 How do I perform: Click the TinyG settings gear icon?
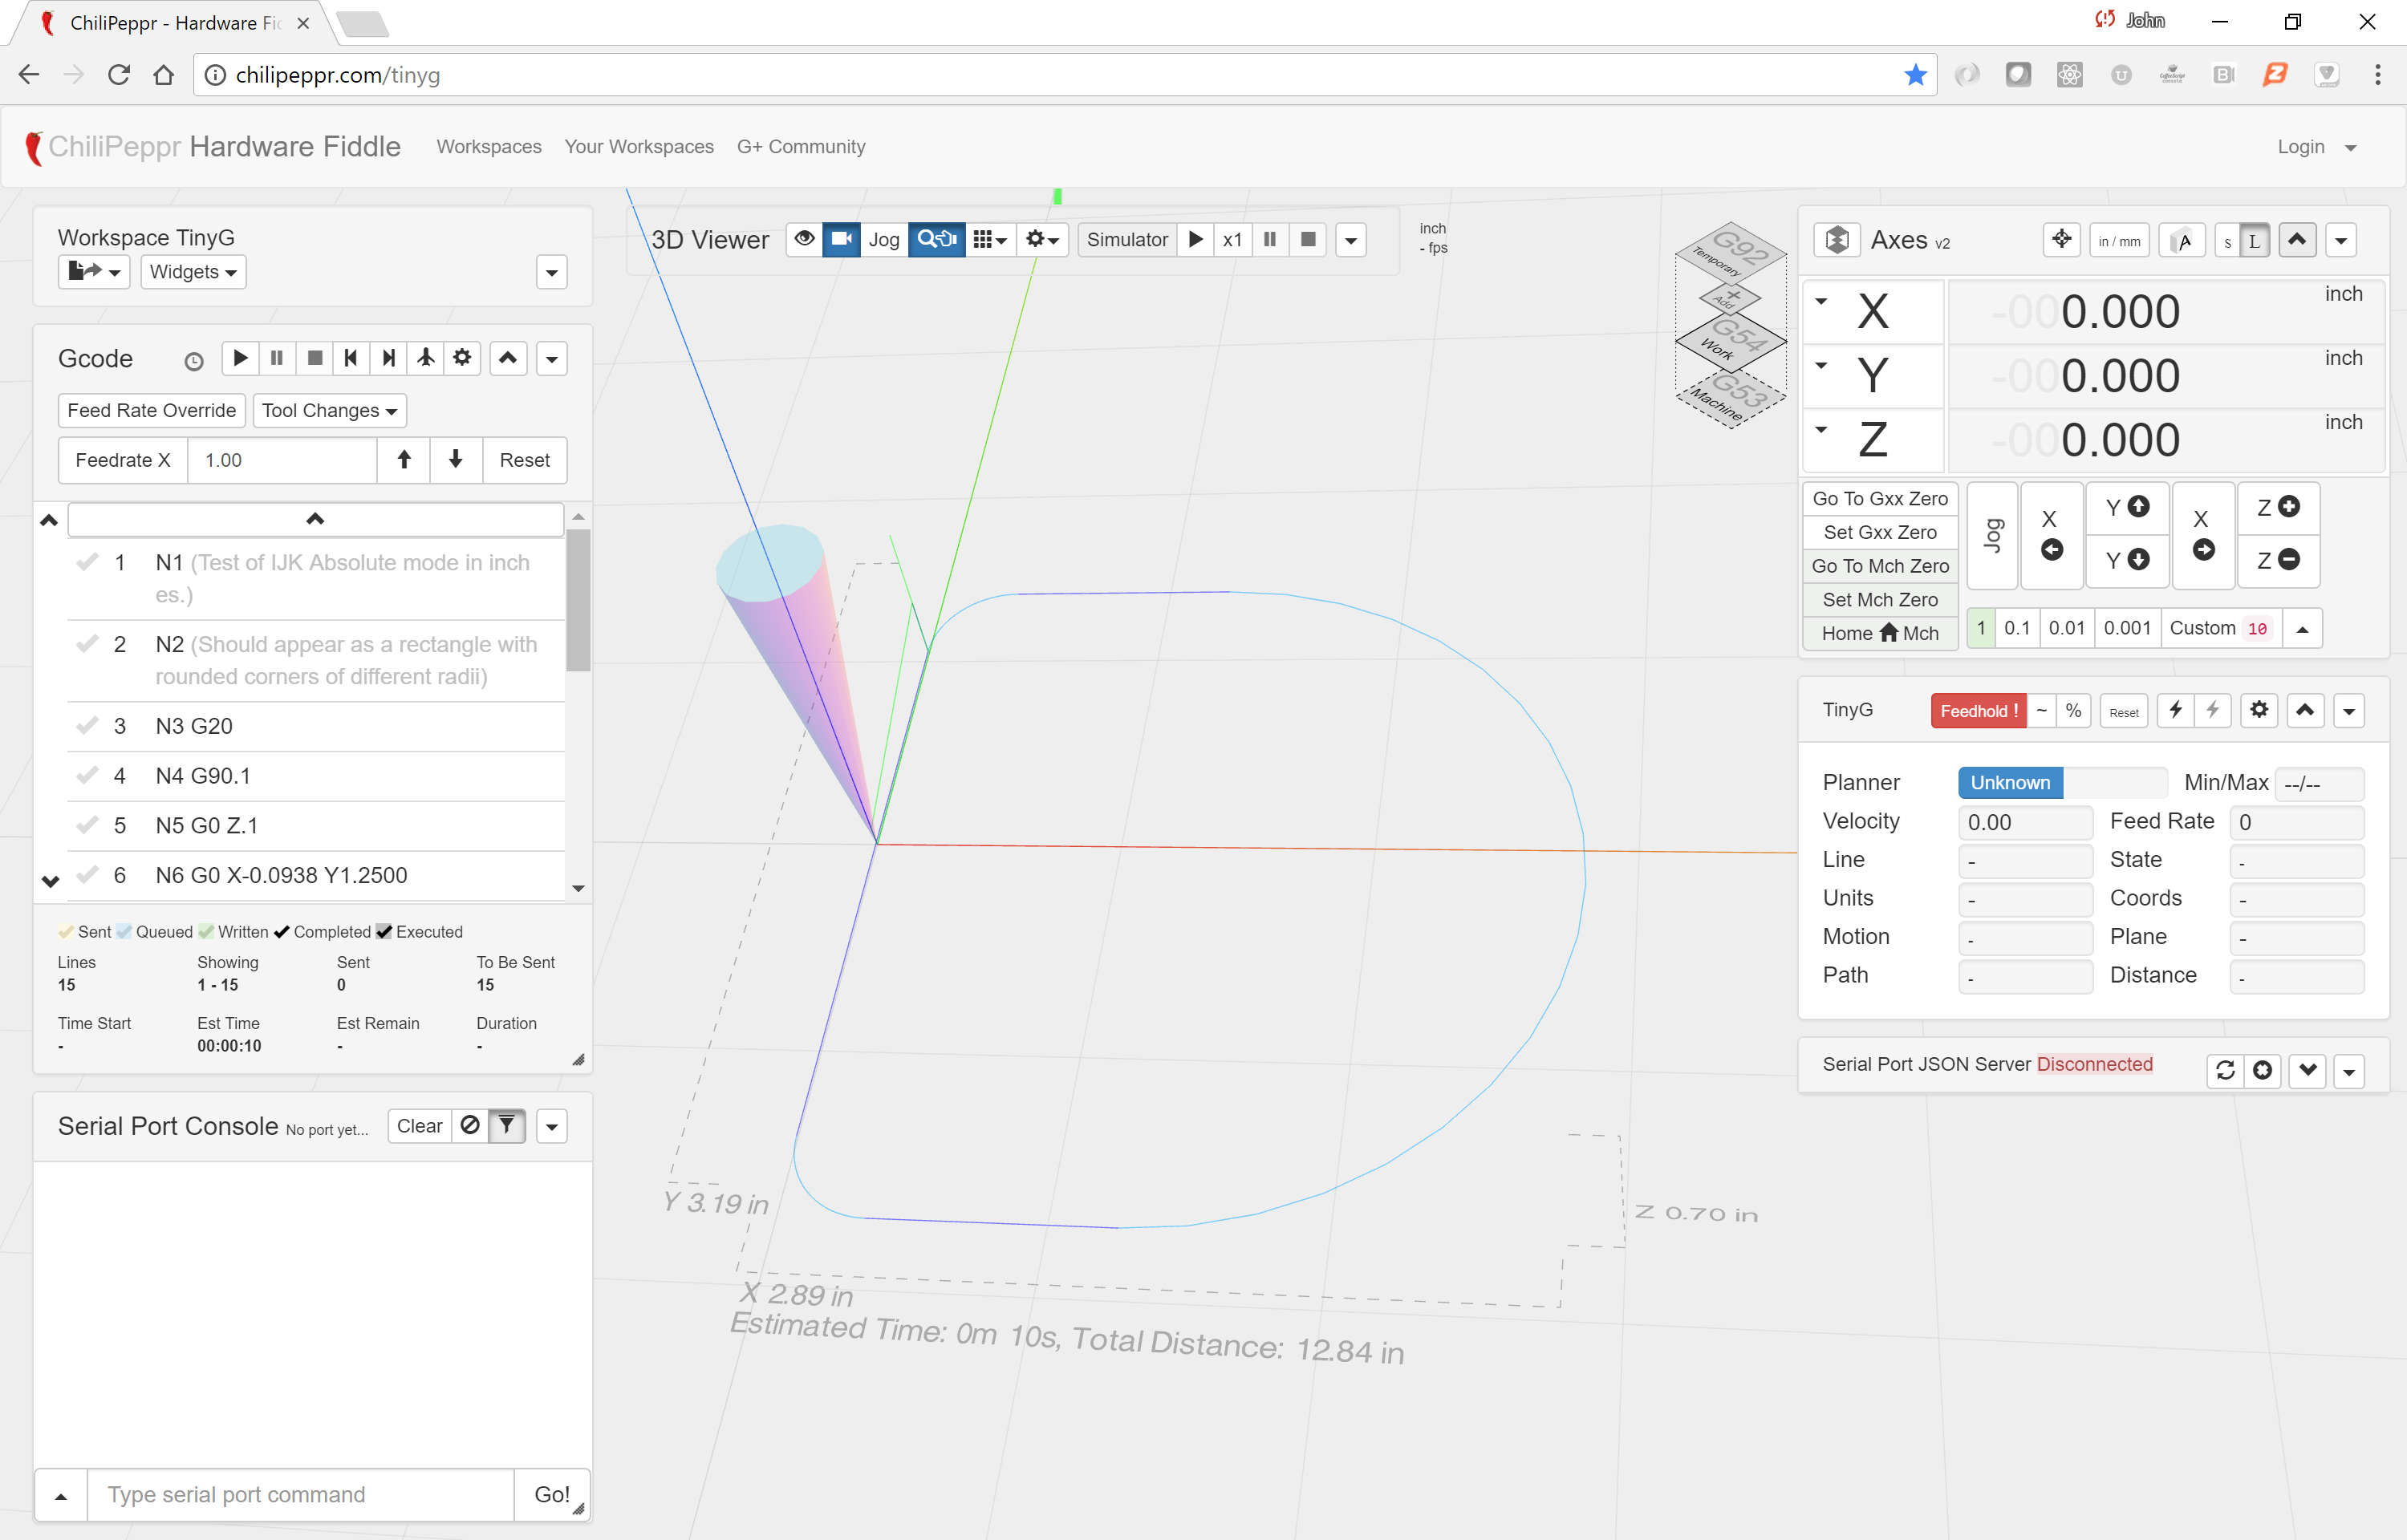(2259, 710)
